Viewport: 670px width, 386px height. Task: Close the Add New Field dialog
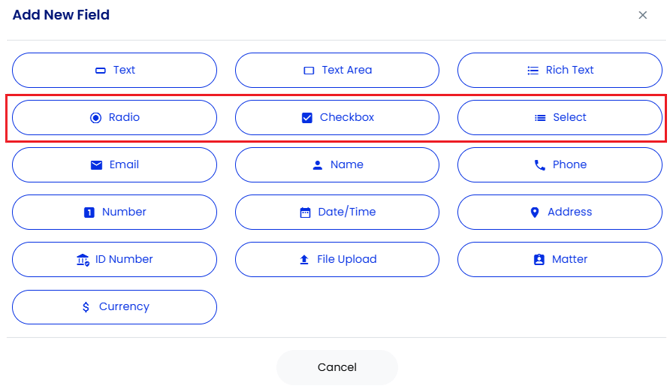pyautogui.click(x=643, y=15)
